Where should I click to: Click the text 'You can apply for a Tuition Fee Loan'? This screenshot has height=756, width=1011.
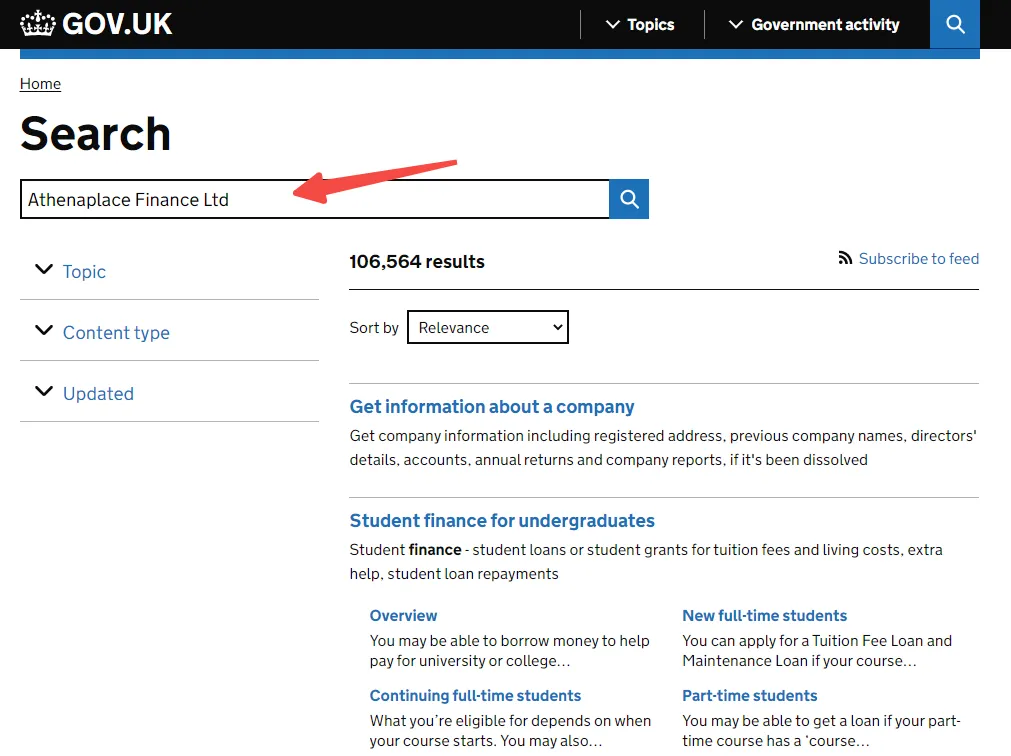click(817, 650)
